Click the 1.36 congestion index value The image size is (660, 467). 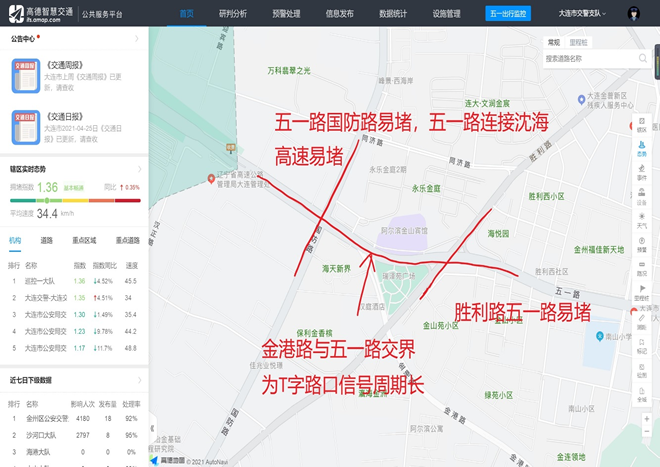point(47,187)
